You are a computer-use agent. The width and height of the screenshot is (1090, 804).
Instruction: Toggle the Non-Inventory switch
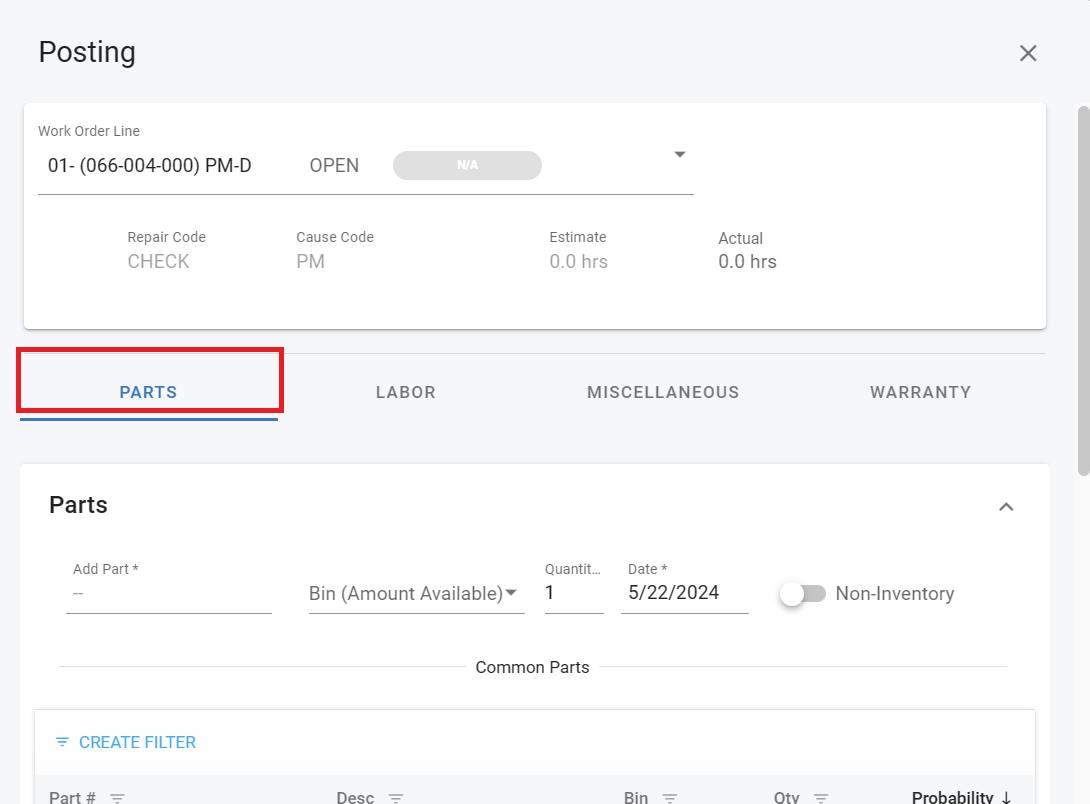pos(804,594)
